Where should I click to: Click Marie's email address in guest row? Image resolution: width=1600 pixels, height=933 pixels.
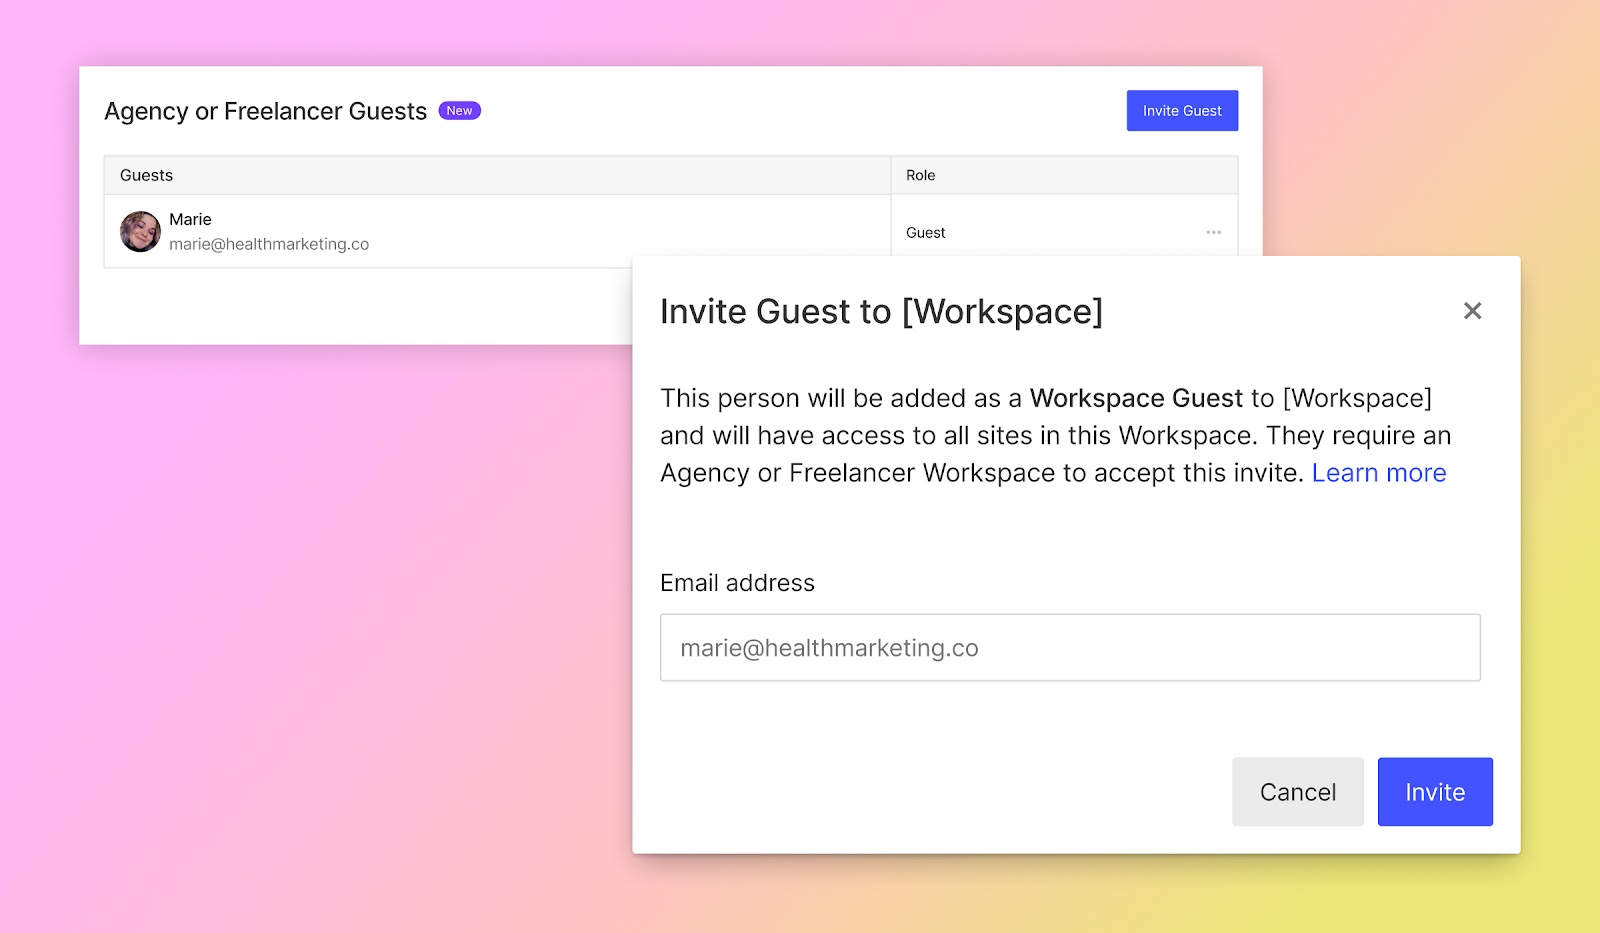click(269, 244)
